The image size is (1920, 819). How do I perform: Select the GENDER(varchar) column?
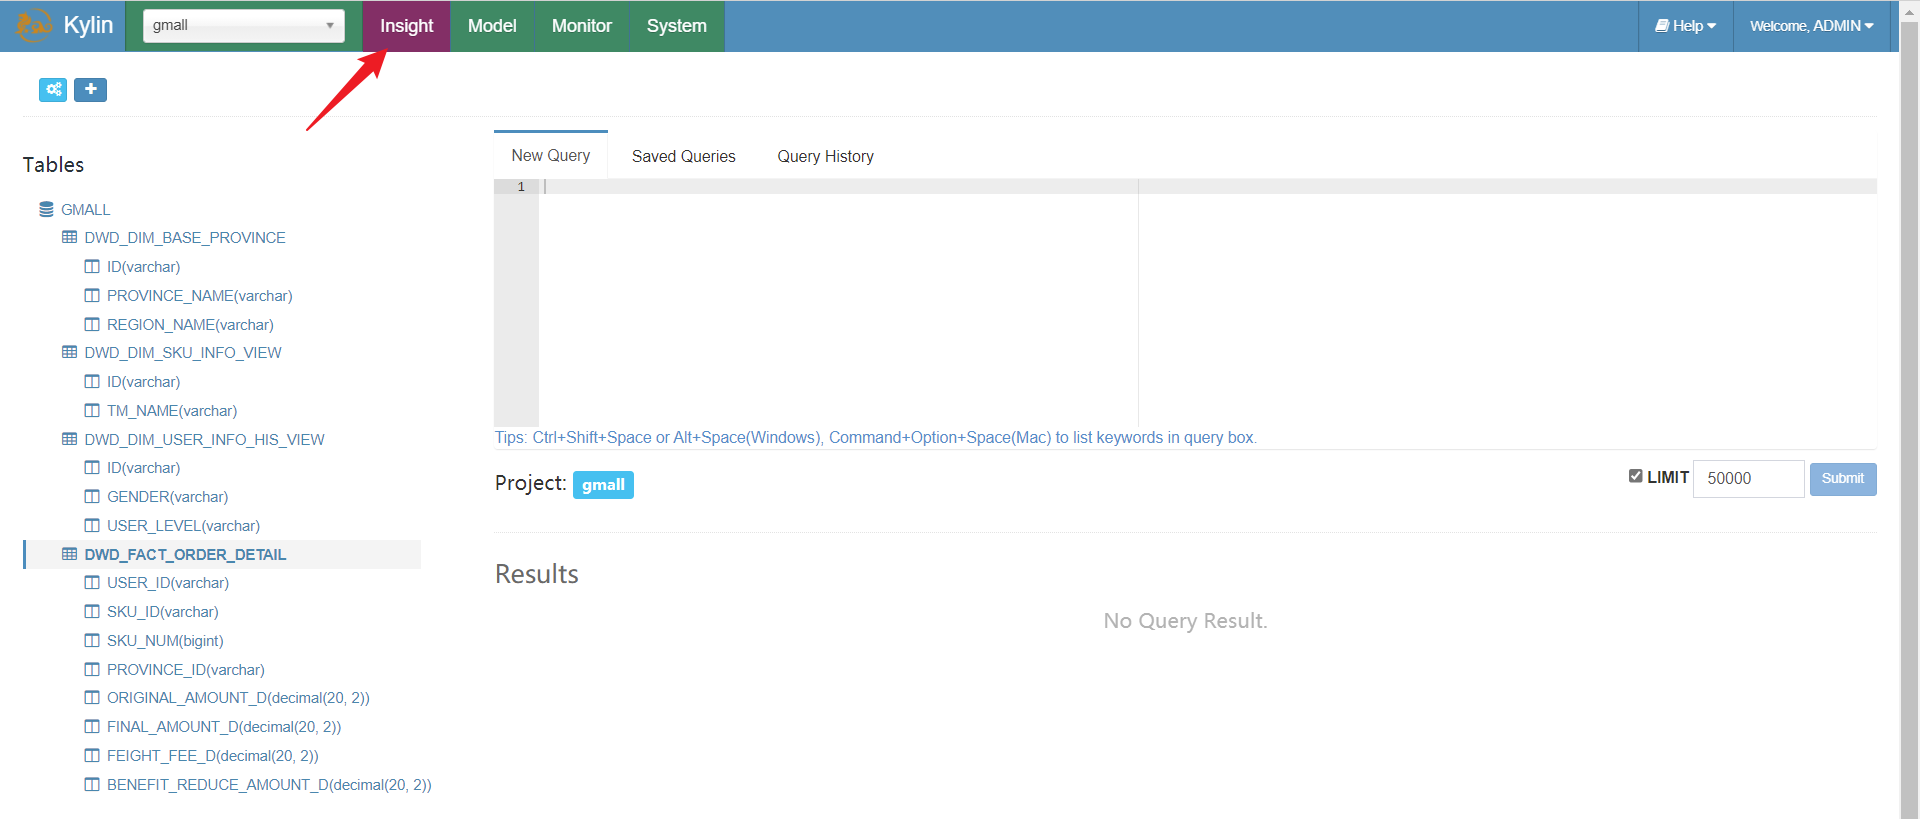(167, 497)
